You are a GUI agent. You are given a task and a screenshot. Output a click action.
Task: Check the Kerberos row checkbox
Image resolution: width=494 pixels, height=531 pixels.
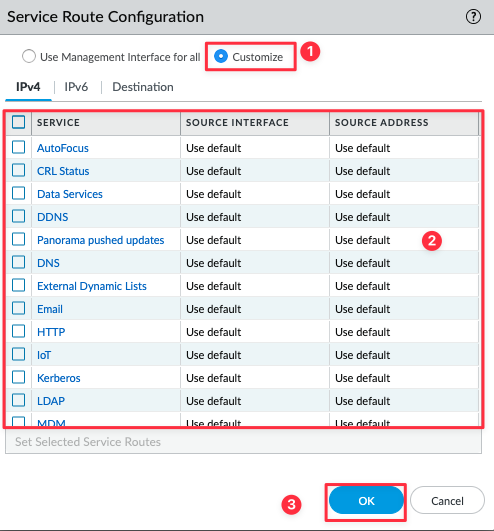[x=19, y=377]
